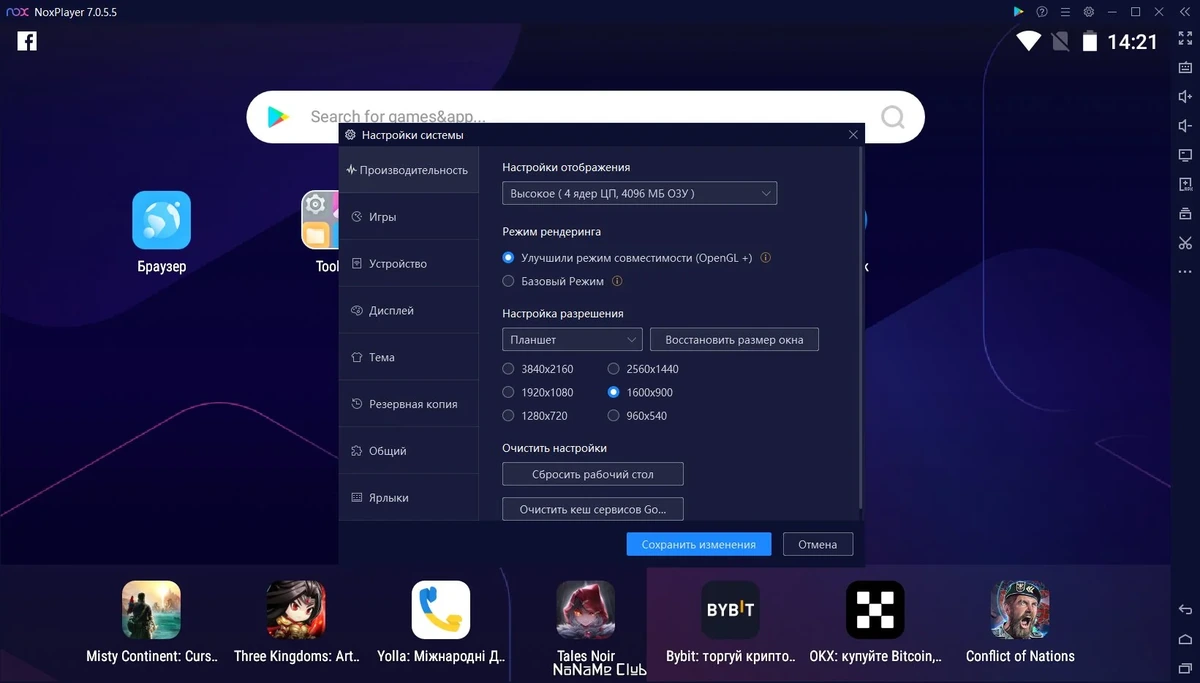Choose 1600x900 resolution
Image resolution: width=1200 pixels, height=683 pixels.
click(x=614, y=393)
